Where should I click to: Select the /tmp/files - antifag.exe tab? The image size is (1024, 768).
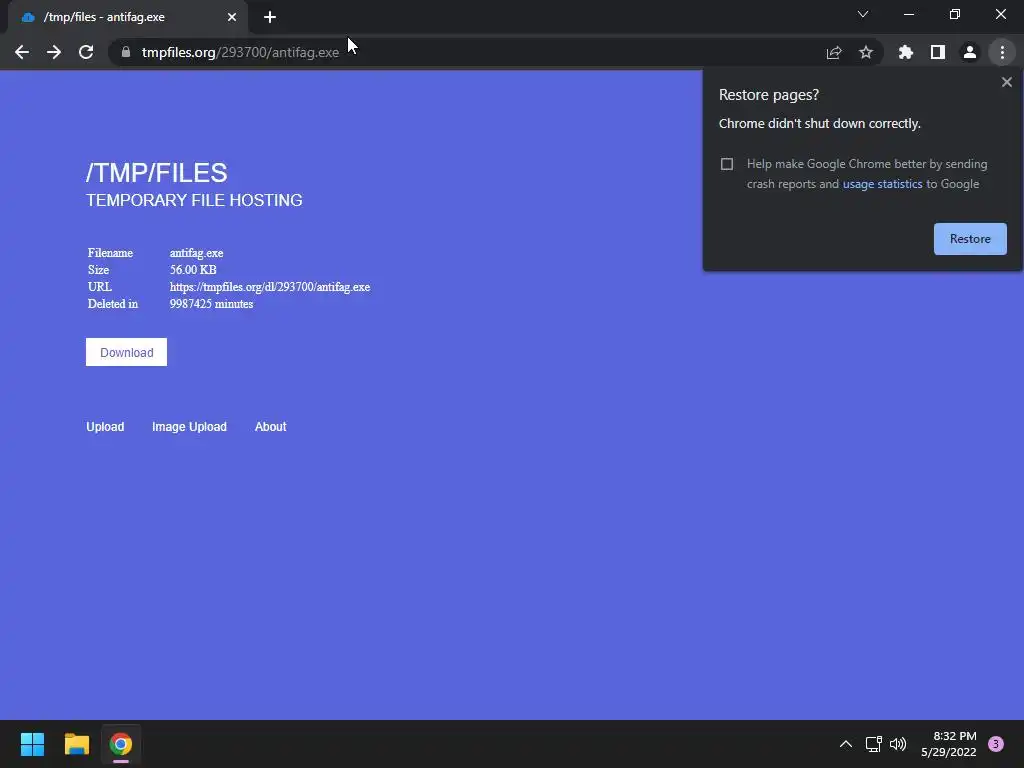(x=128, y=17)
